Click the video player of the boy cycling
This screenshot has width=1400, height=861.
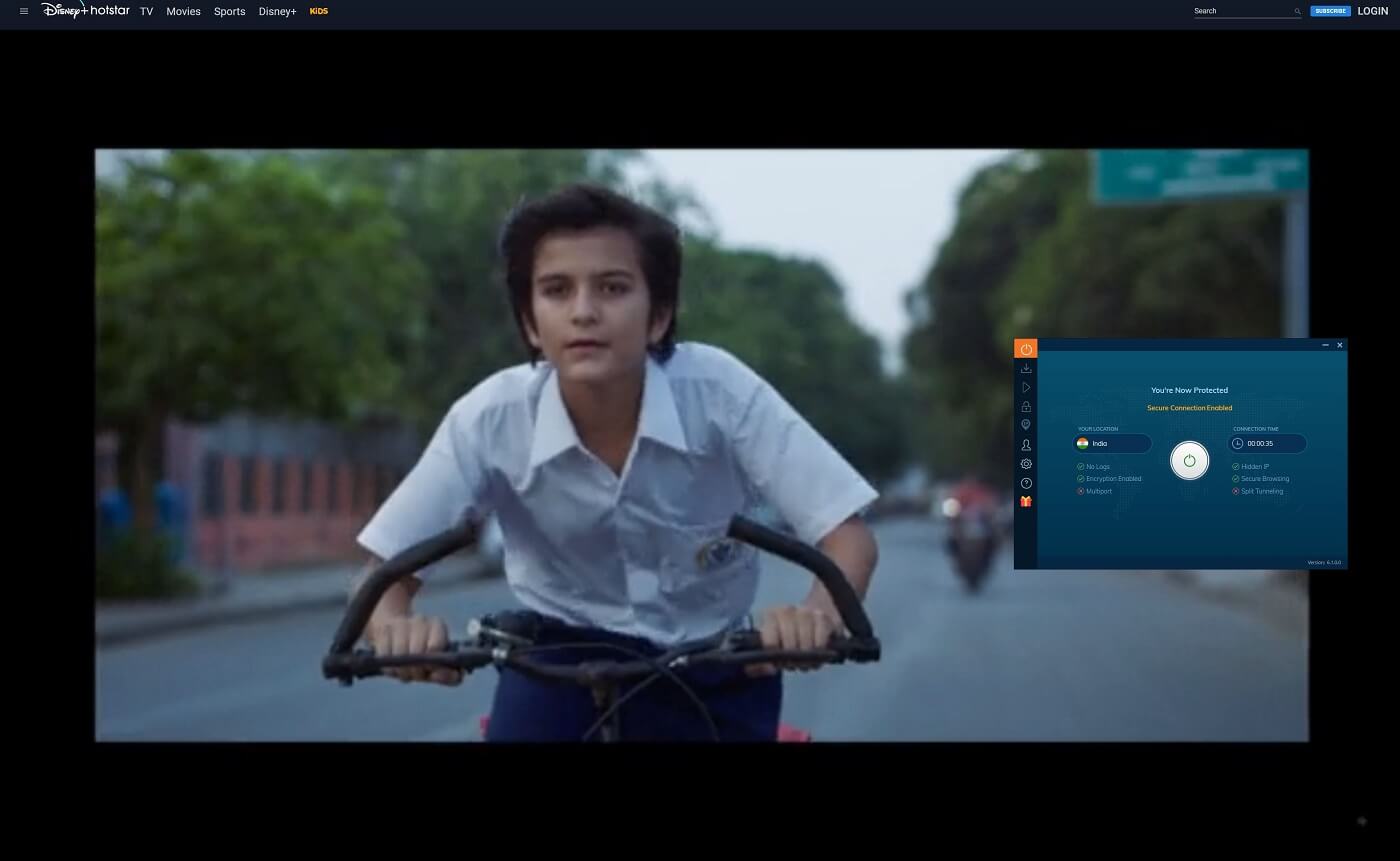pos(701,445)
